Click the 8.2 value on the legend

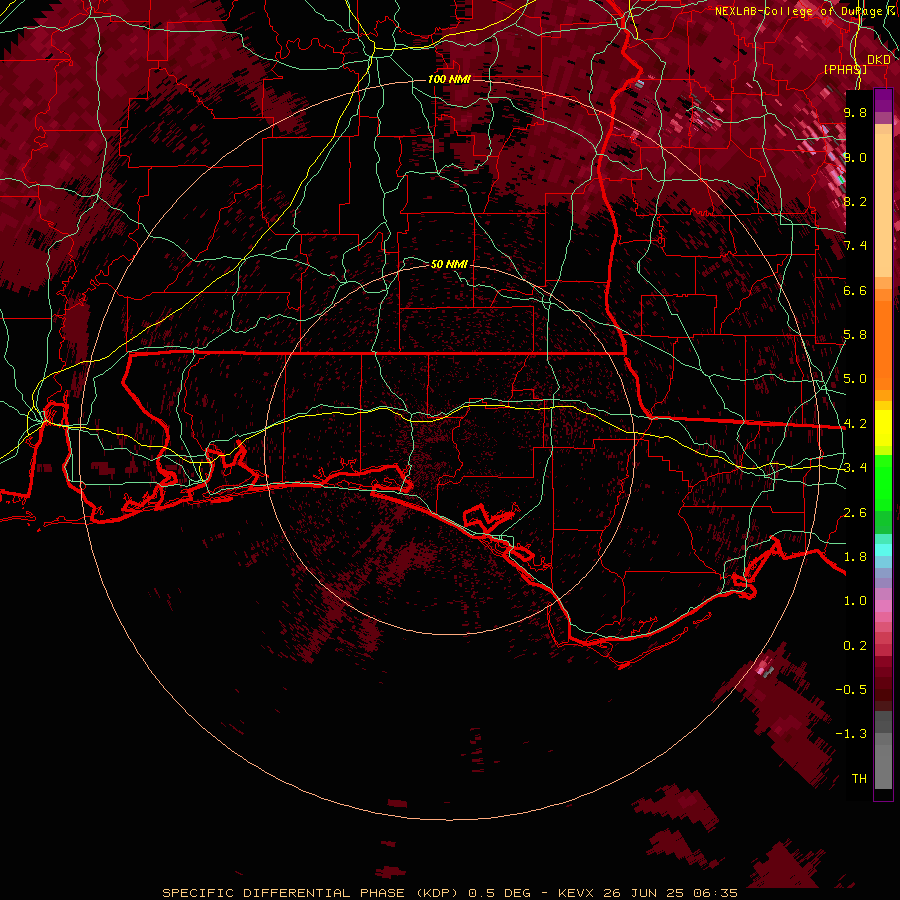(x=855, y=201)
